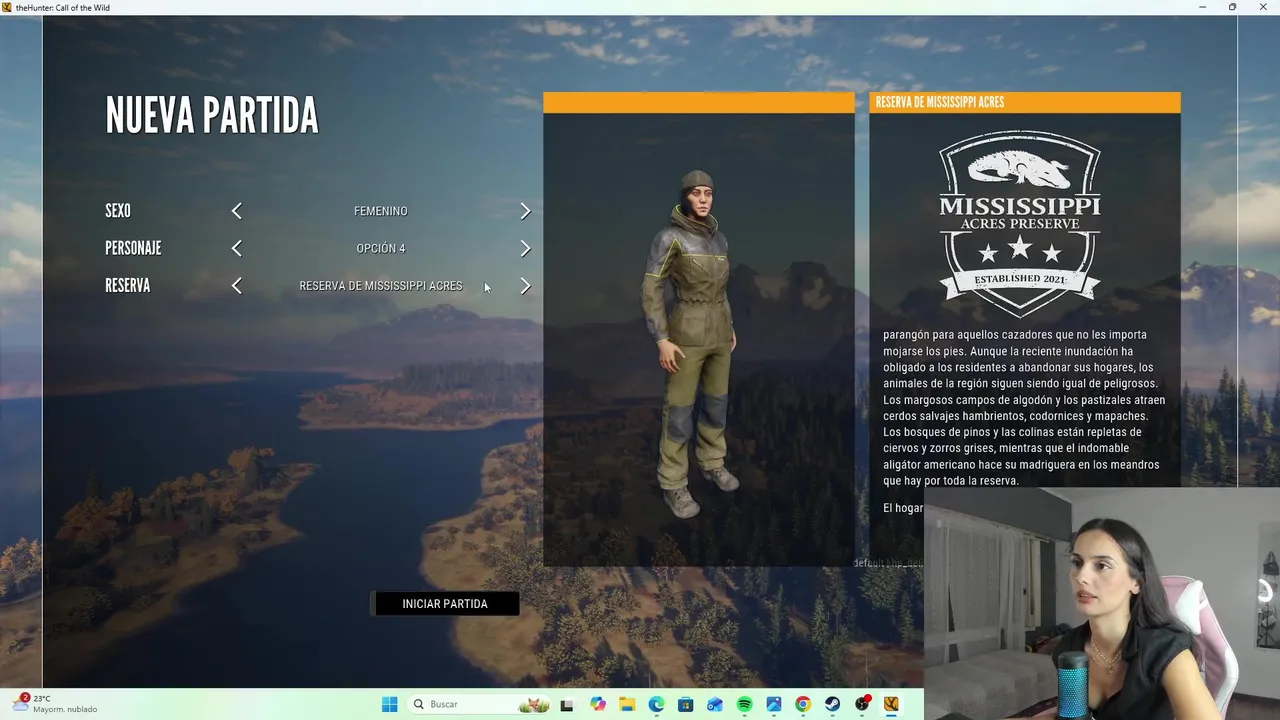Click the SEXO label

(118, 211)
